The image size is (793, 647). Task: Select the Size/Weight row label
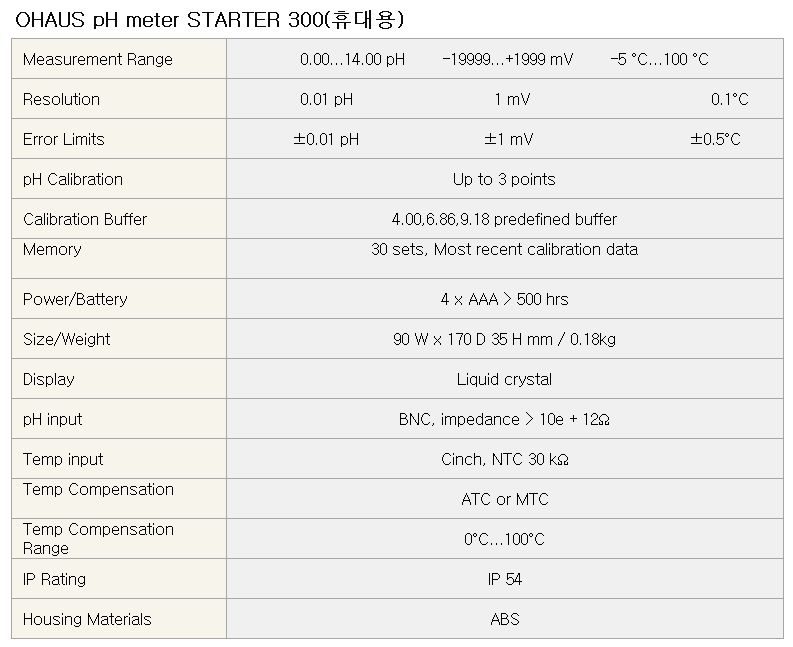(66, 339)
